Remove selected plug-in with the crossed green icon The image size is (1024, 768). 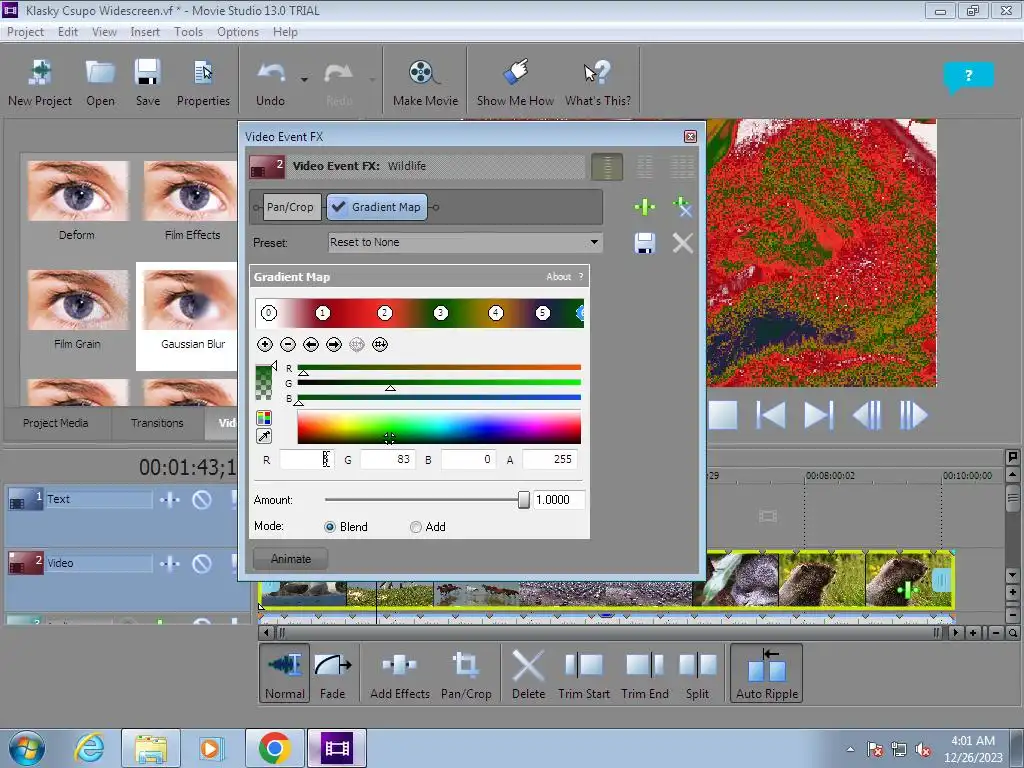pos(682,207)
